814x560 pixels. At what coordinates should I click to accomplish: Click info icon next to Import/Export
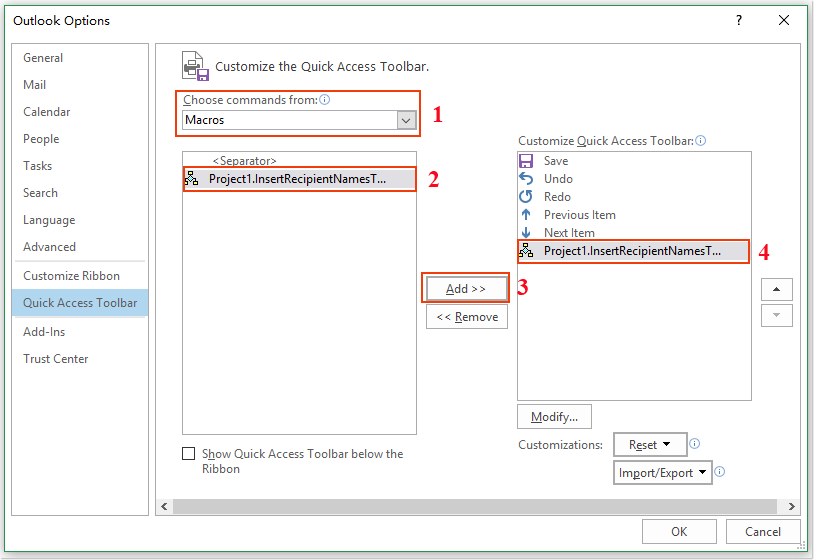pos(719,472)
